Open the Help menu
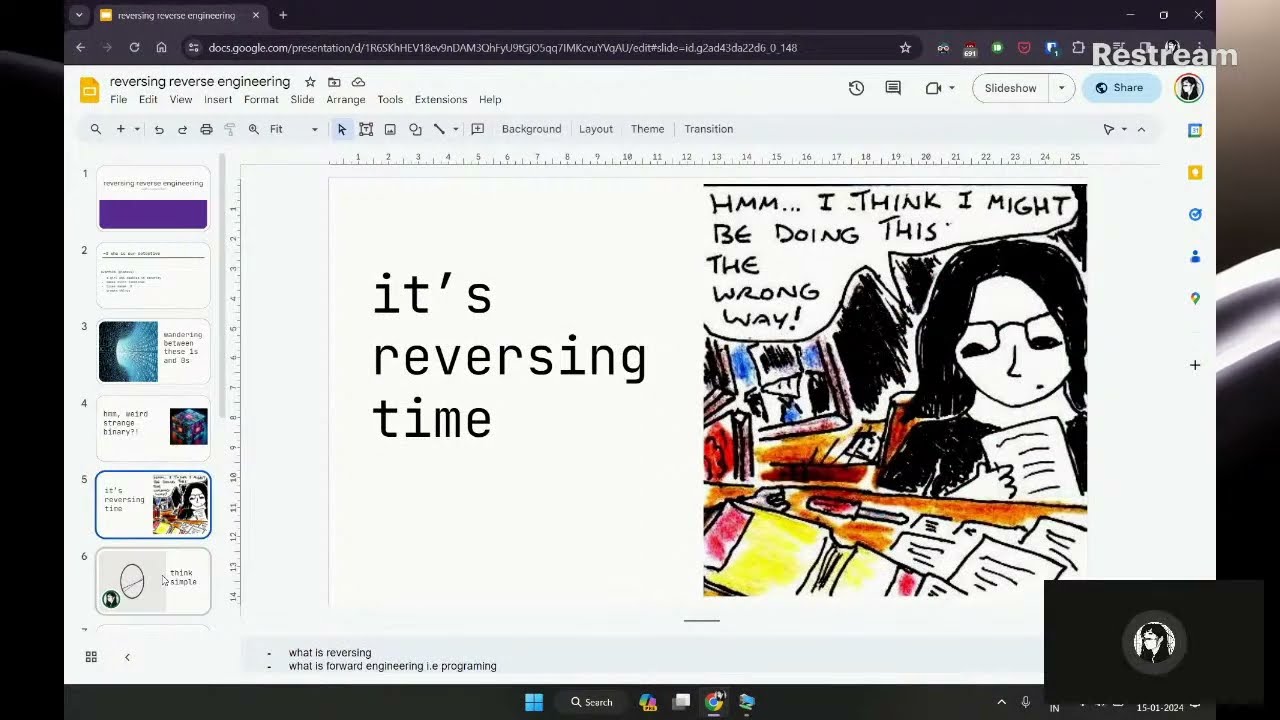The image size is (1280, 720). [490, 100]
